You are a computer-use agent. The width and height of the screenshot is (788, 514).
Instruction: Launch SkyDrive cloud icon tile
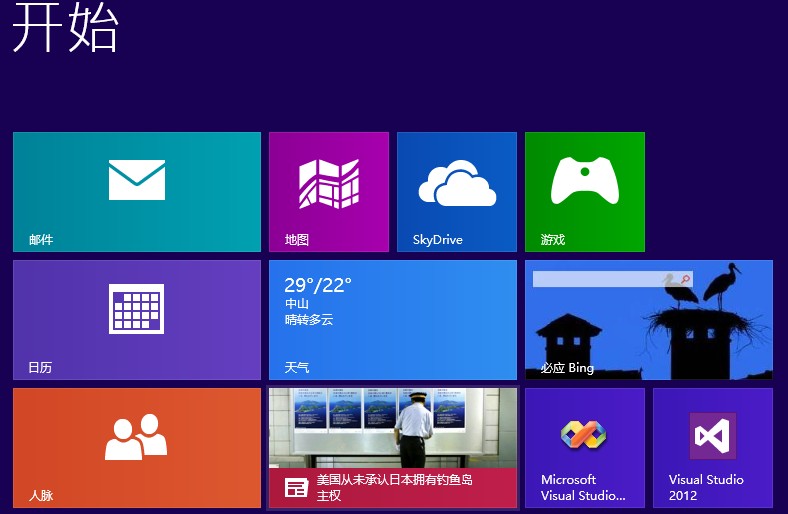[457, 191]
